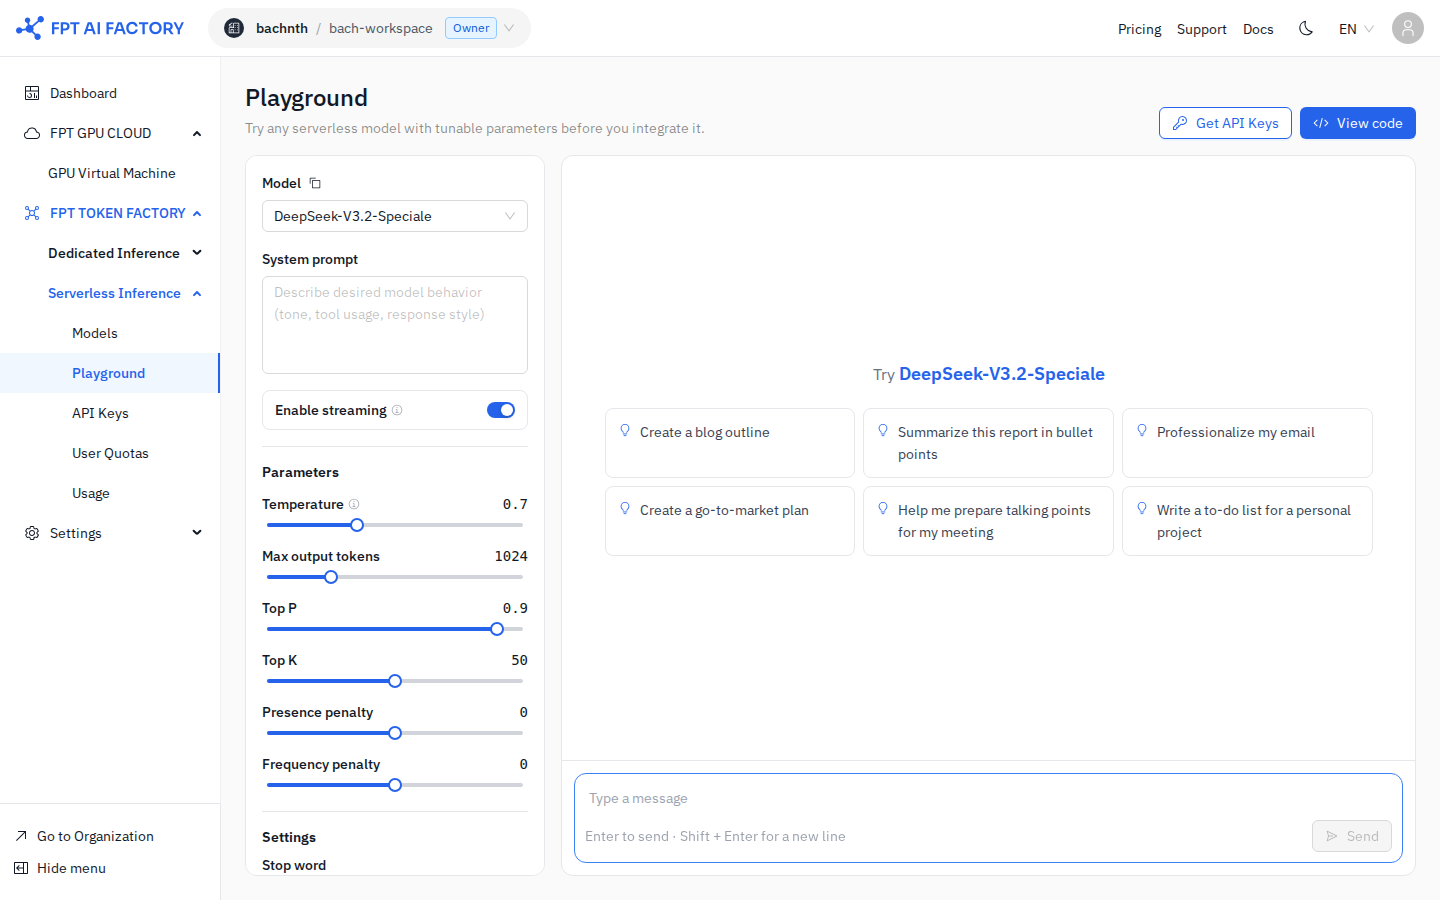Viewport: 1440px width, 900px height.
Task: Open the EN language dropdown
Action: (1356, 28)
